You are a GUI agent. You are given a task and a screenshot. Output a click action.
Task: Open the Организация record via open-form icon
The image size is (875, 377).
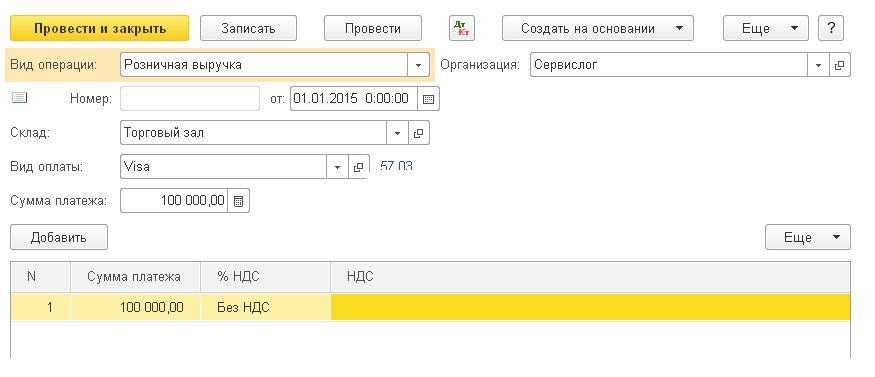point(840,65)
